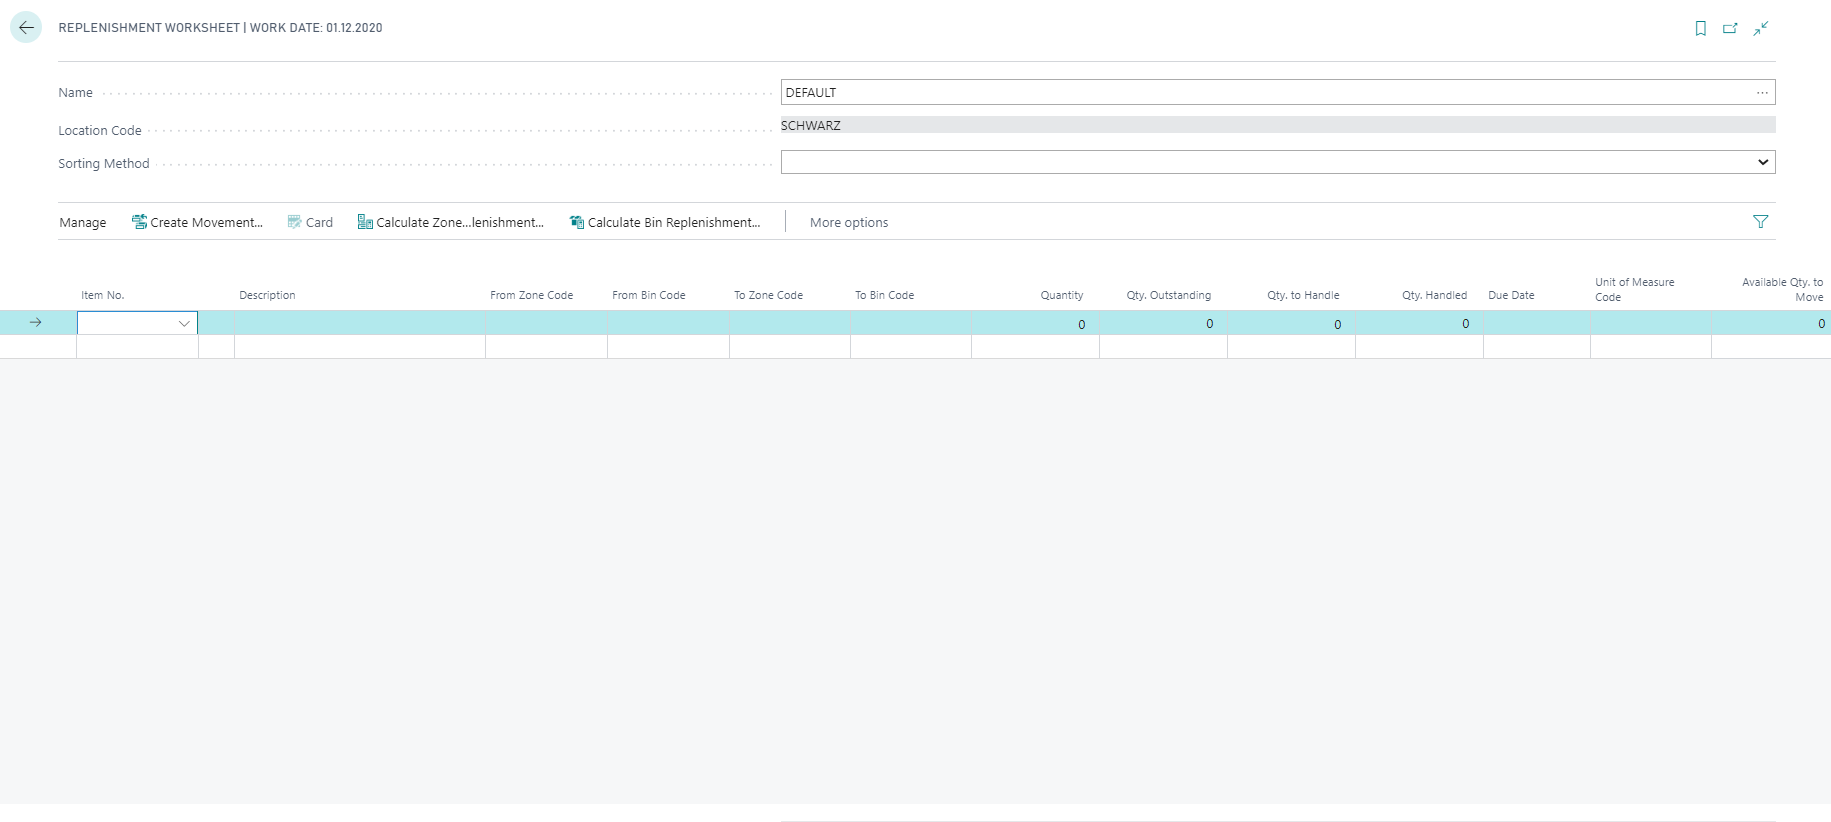Screen dimensions: 1831x822
Task: Show More options
Action: (x=849, y=222)
